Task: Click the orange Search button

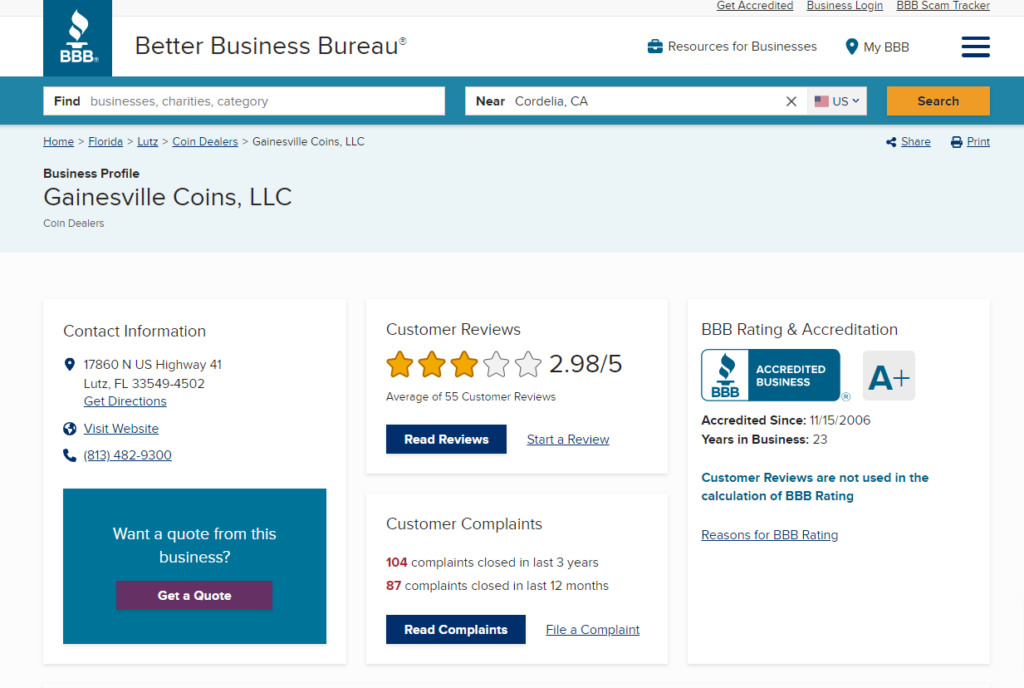Action: pos(938,101)
